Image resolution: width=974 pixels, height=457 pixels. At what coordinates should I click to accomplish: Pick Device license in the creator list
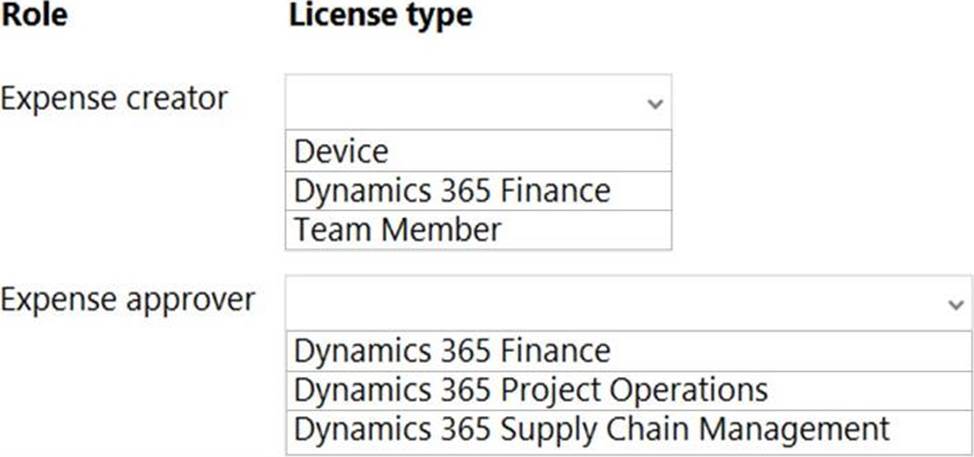pos(478,151)
